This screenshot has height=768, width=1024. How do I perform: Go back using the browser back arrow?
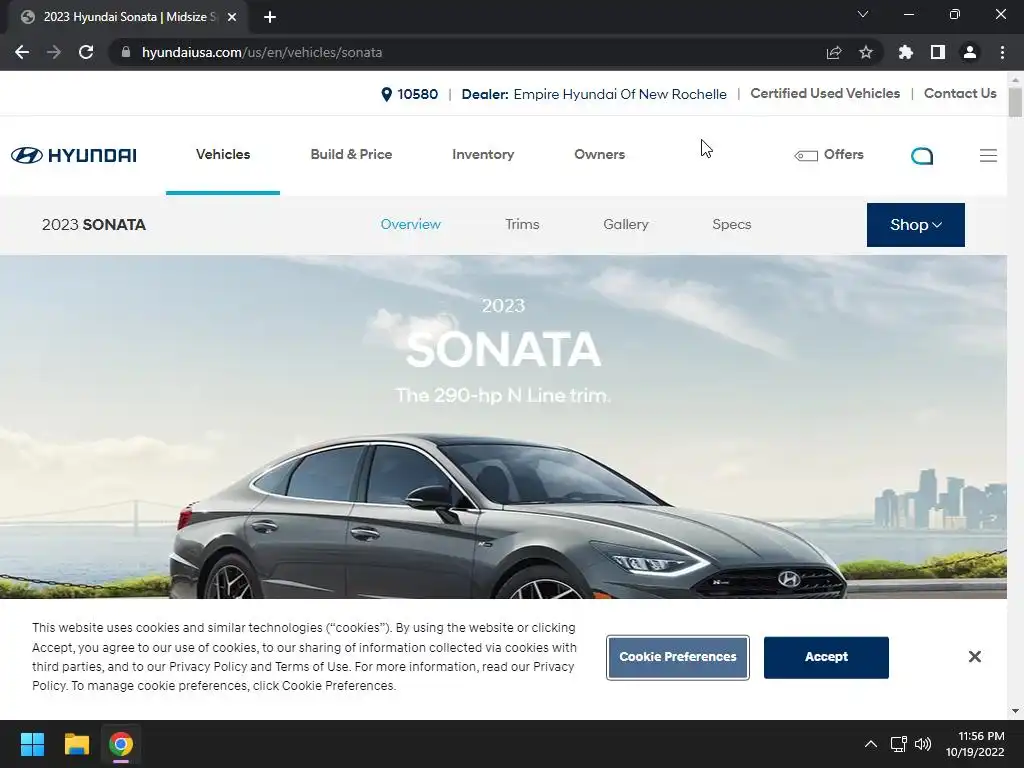[22, 52]
